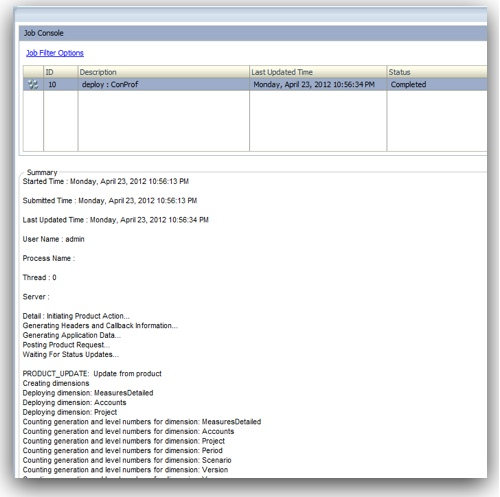Click the Status column header
500x497 pixels.
pyautogui.click(x=437, y=72)
